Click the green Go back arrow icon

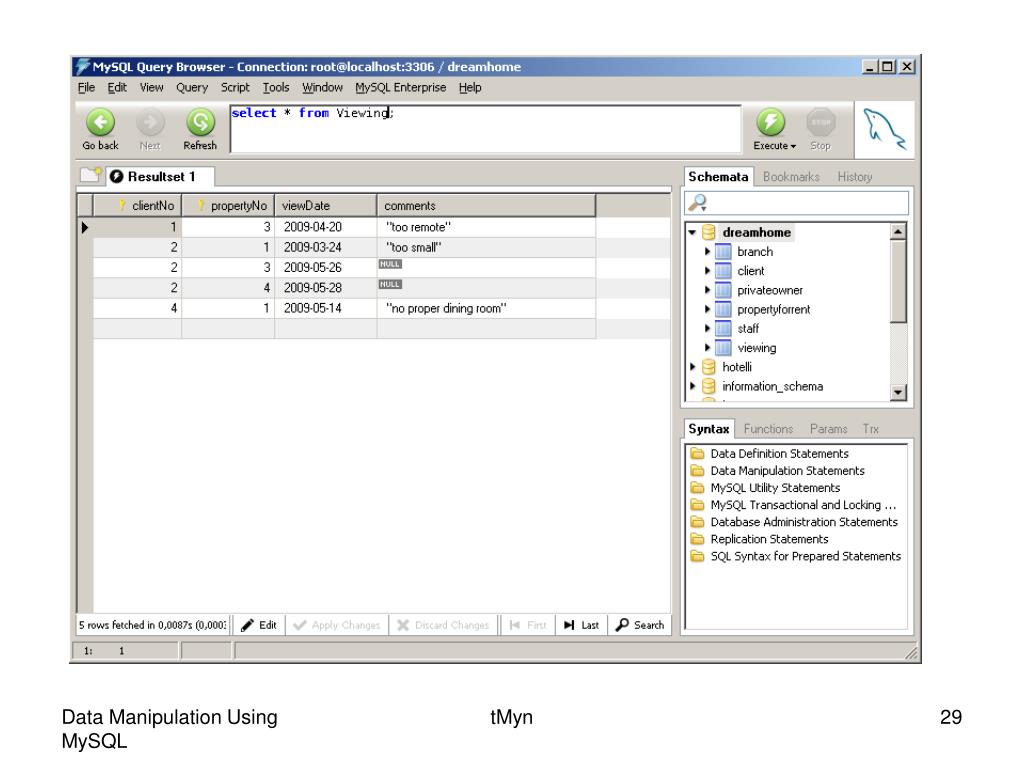(100, 122)
